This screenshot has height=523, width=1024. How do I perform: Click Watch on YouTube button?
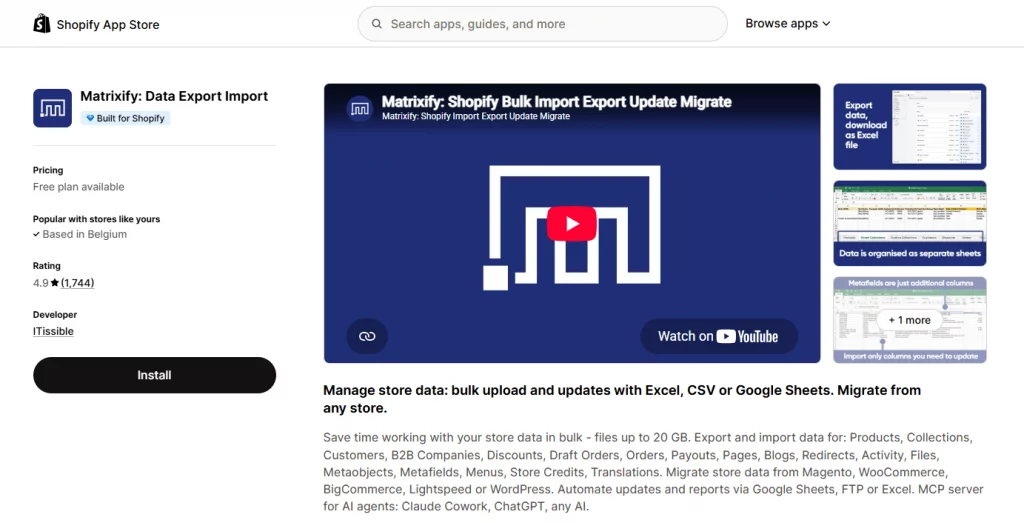coord(718,336)
